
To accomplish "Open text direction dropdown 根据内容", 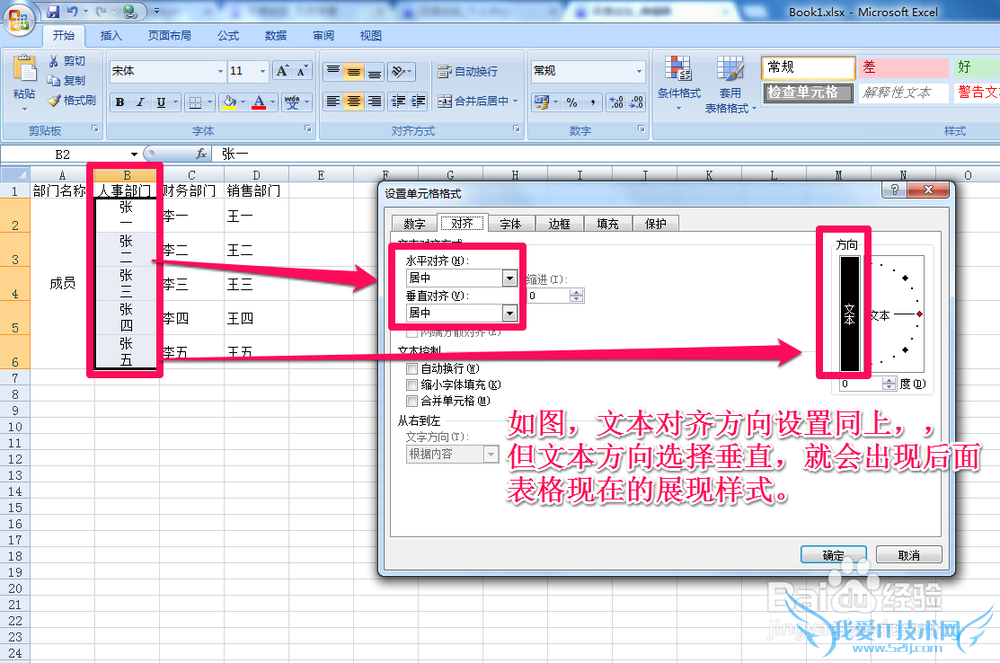I will 490,454.
